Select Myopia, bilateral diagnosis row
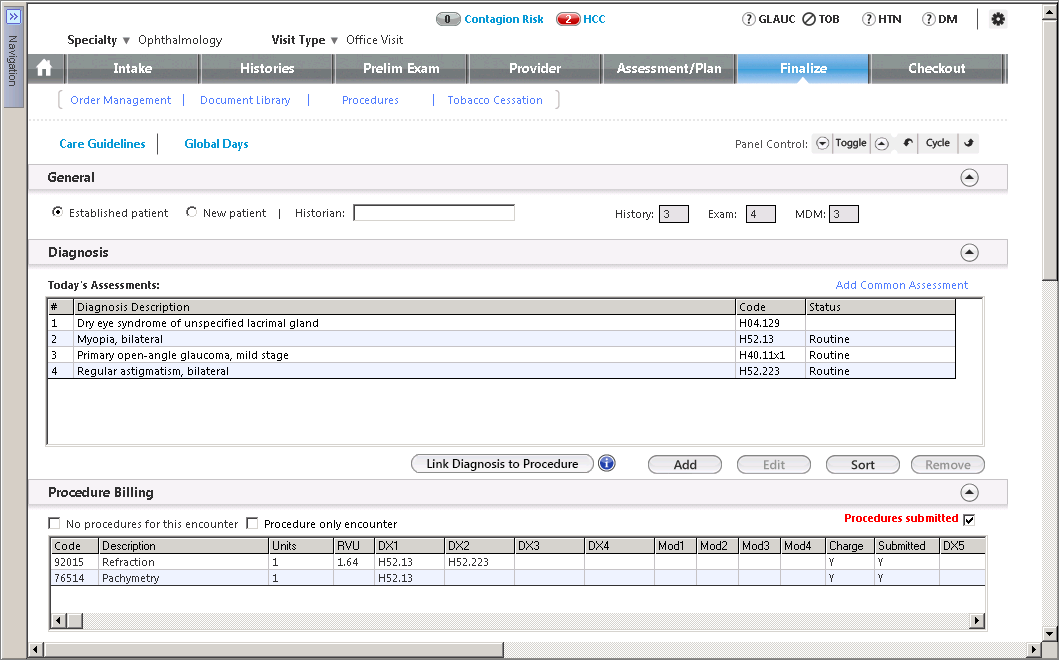Viewport: 1059px width, 660px height. 501,339
